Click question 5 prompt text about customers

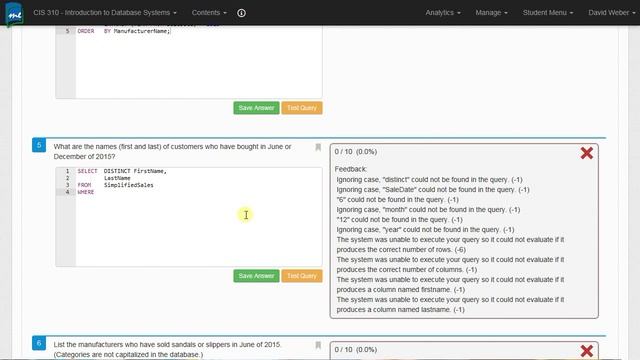click(173, 151)
